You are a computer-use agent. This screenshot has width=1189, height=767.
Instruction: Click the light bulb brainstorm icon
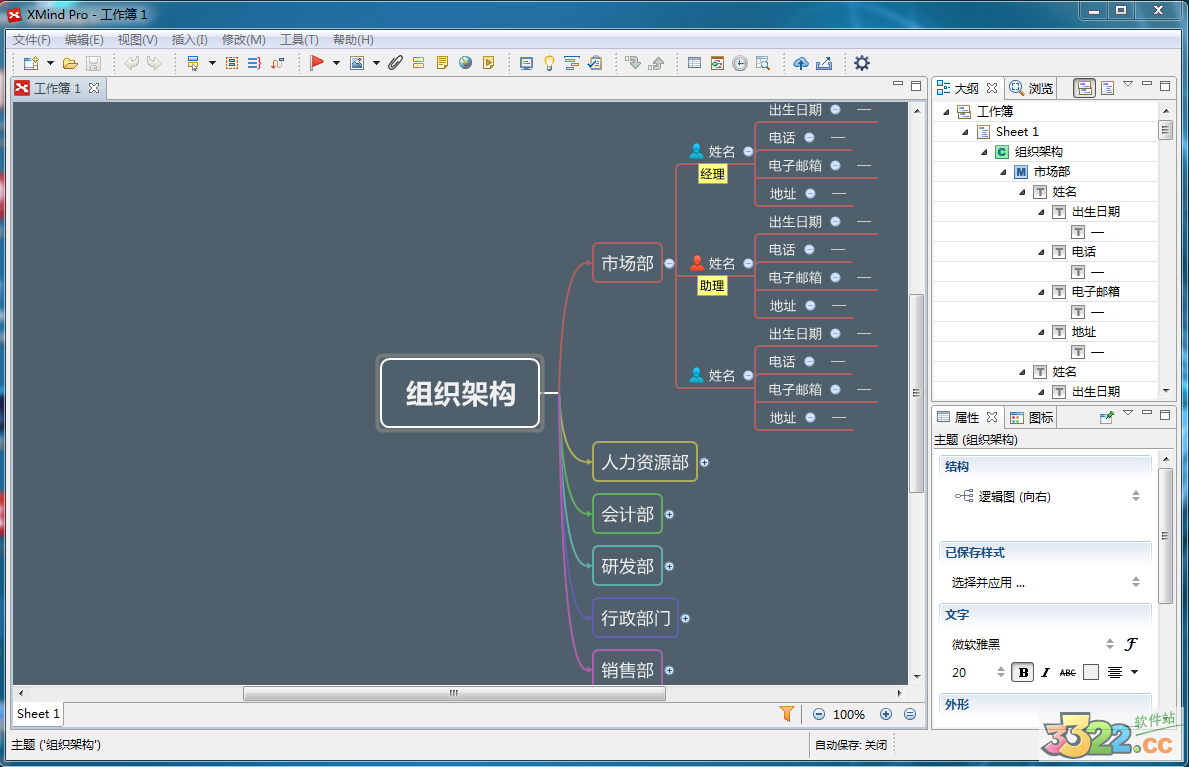click(549, 63)
